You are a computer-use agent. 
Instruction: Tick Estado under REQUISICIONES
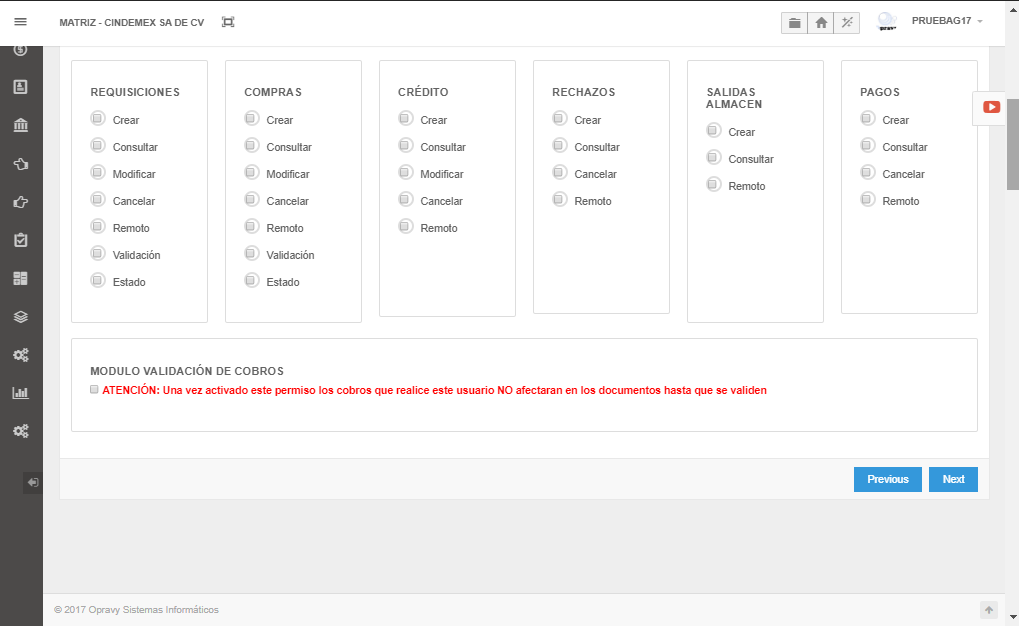pos(98,280)
